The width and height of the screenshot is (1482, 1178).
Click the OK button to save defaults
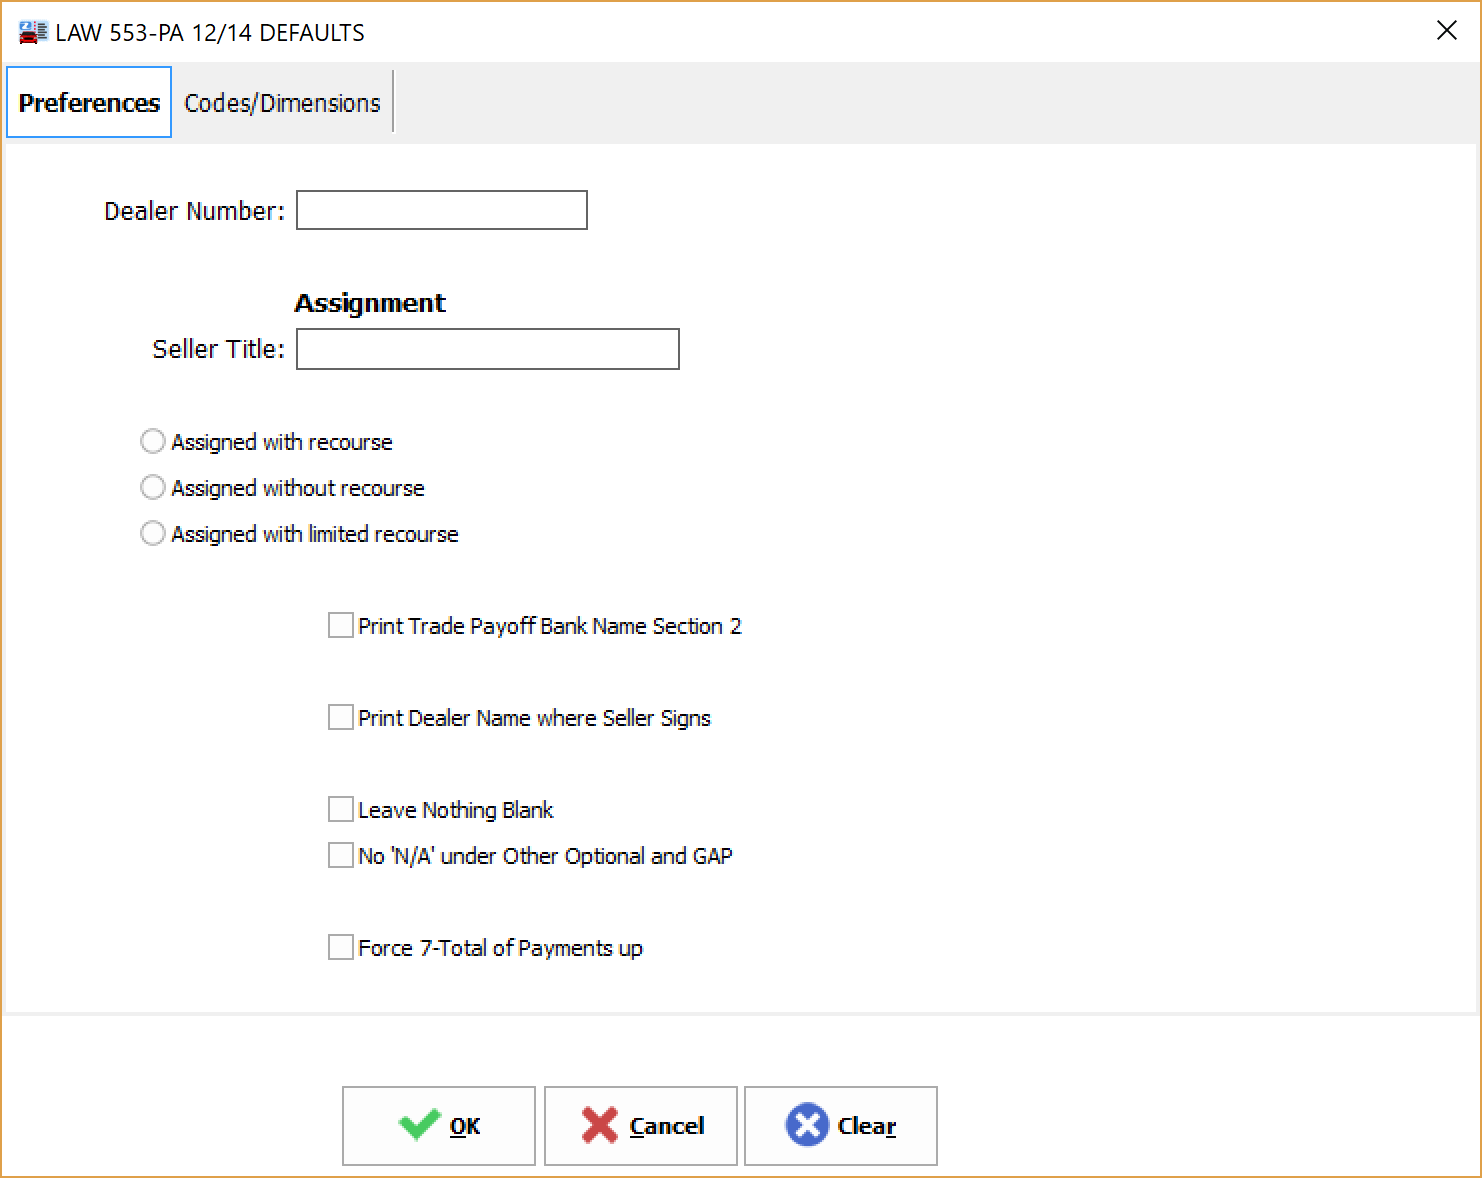point(439,1124)
